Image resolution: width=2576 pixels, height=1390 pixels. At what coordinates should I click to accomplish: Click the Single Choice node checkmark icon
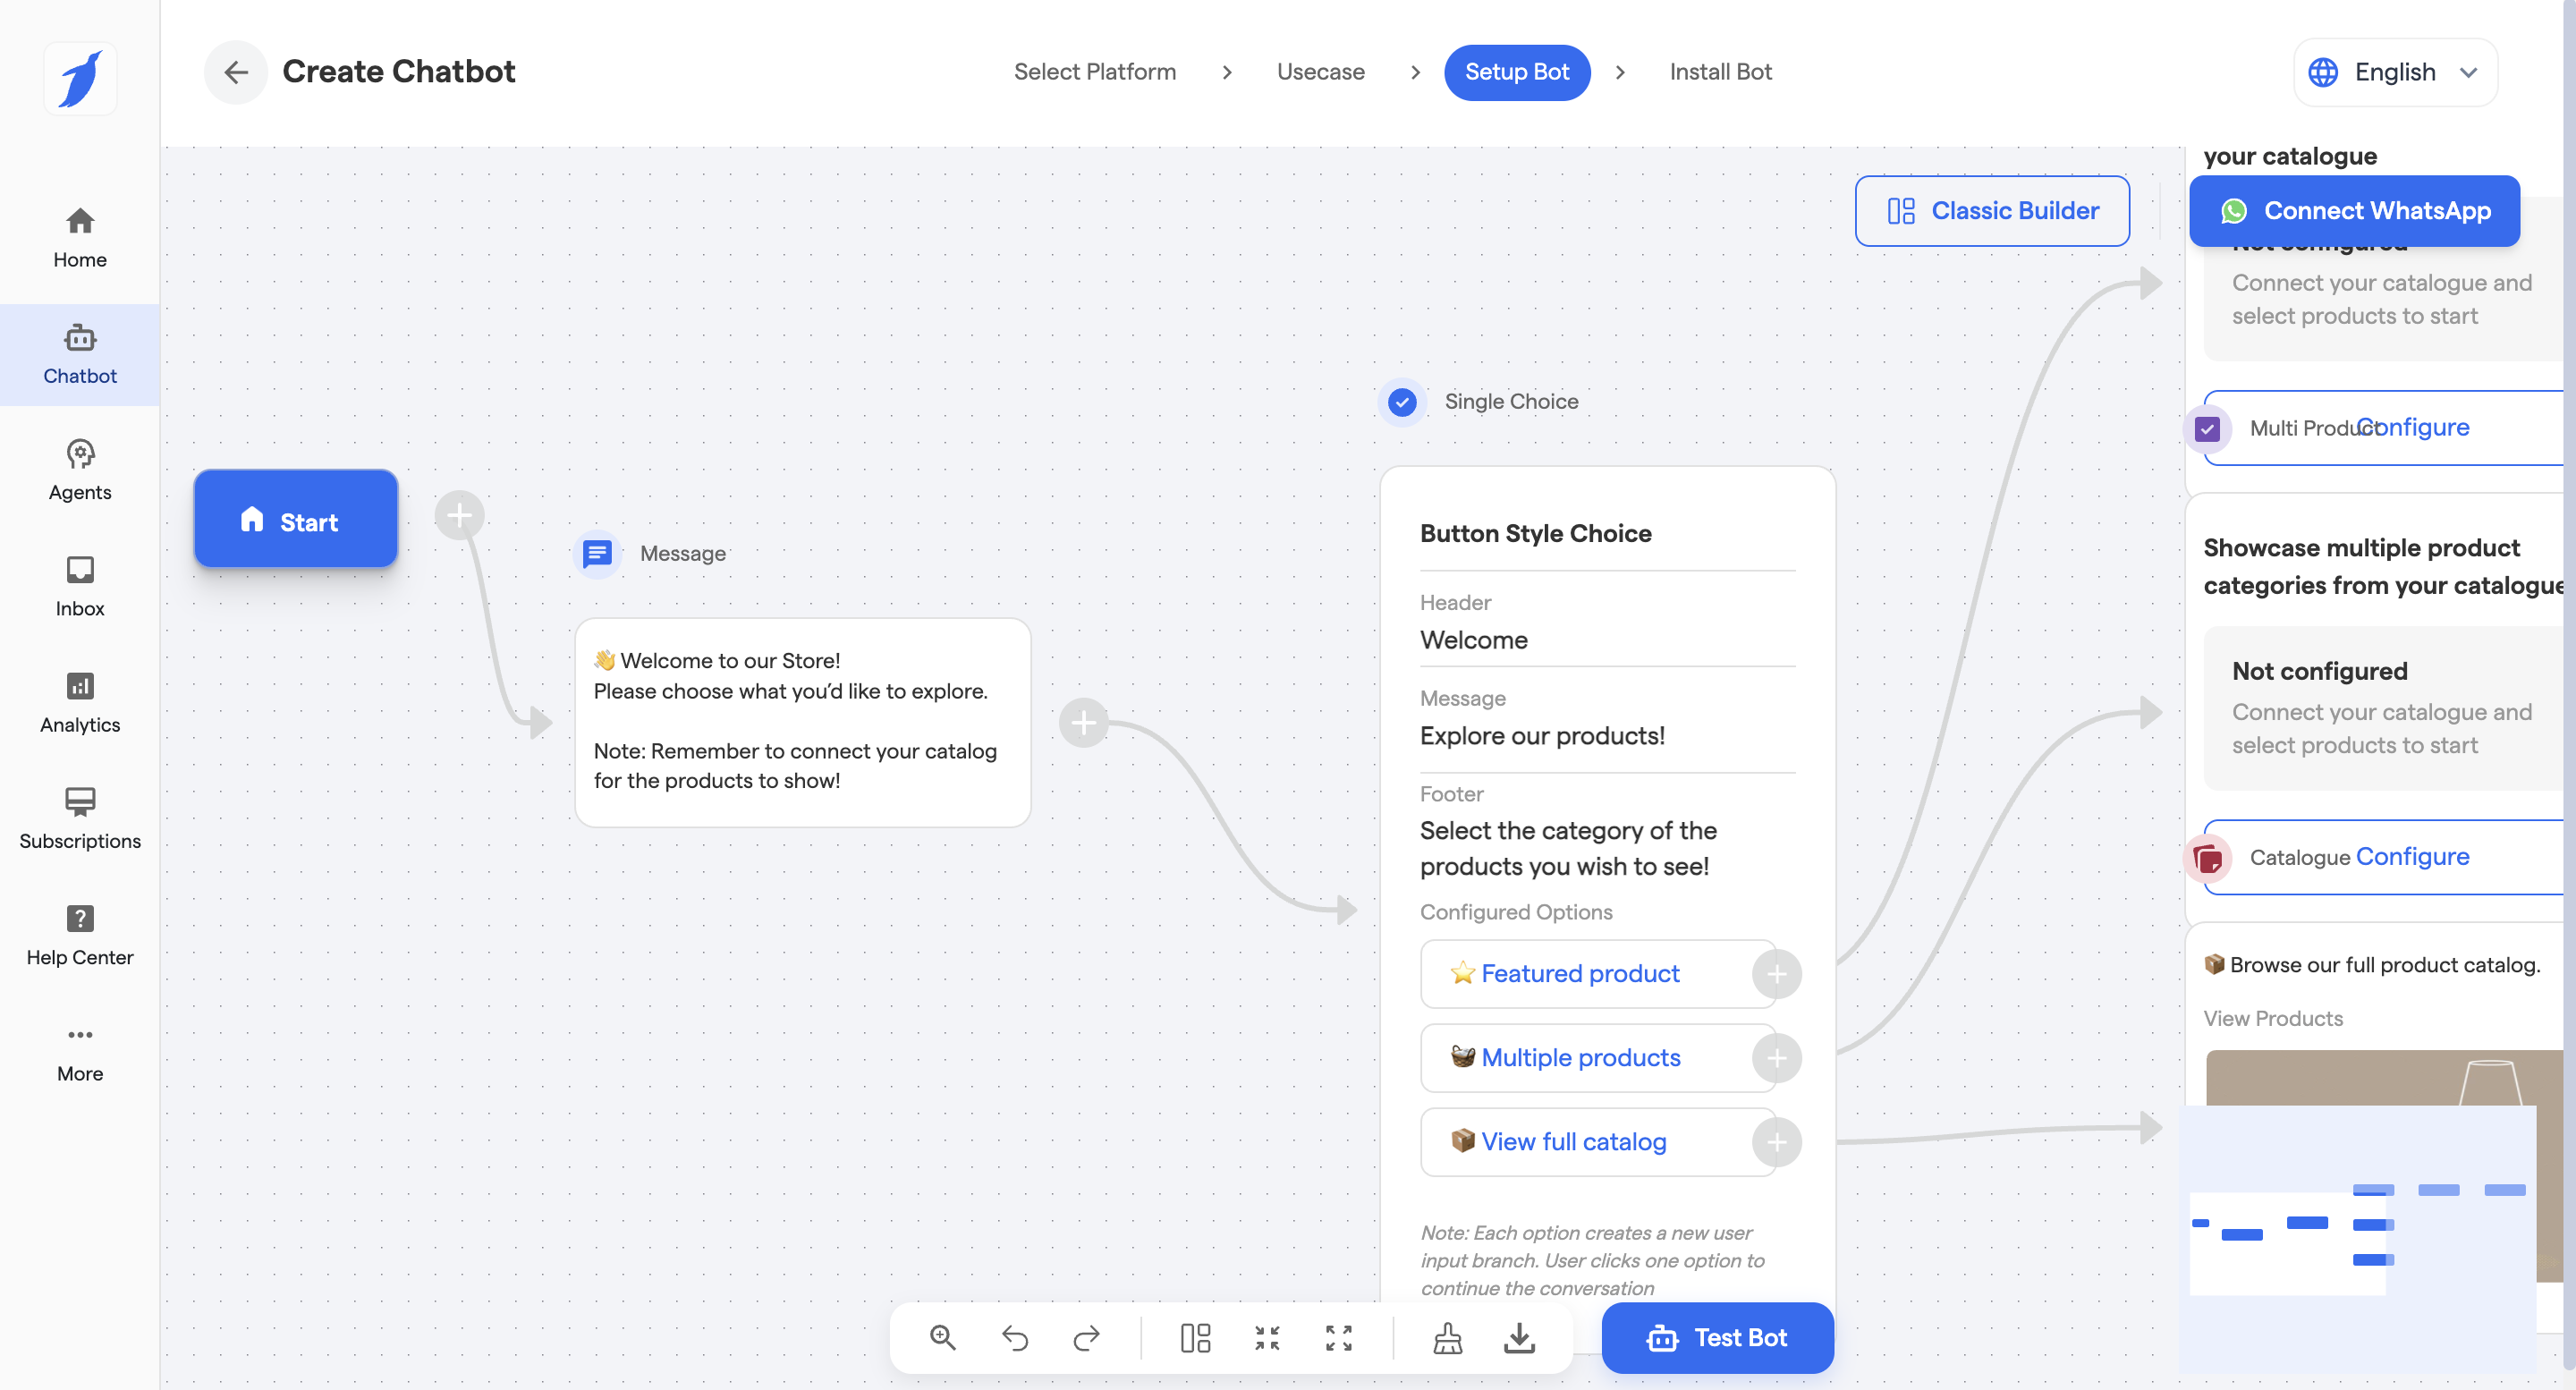coord(1402,402)
